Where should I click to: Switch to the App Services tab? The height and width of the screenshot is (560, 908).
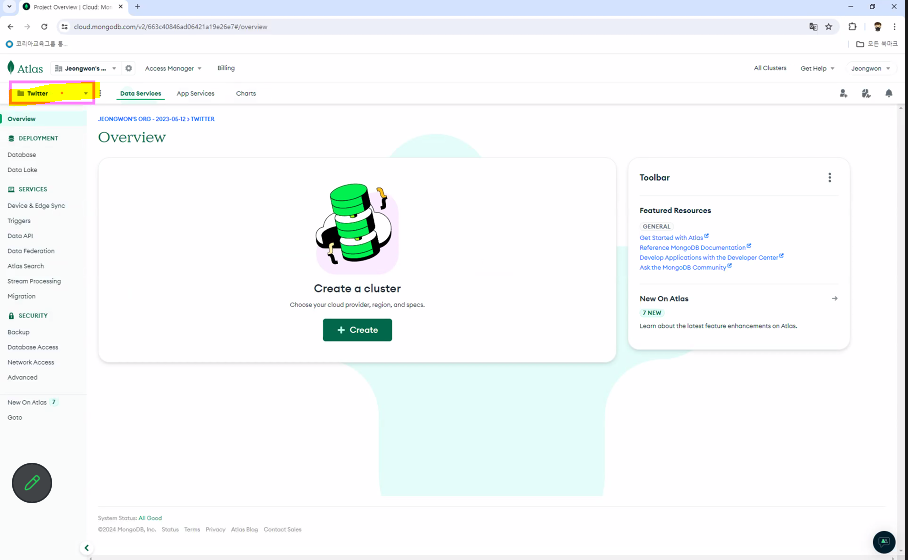click(x=195, y=93)
